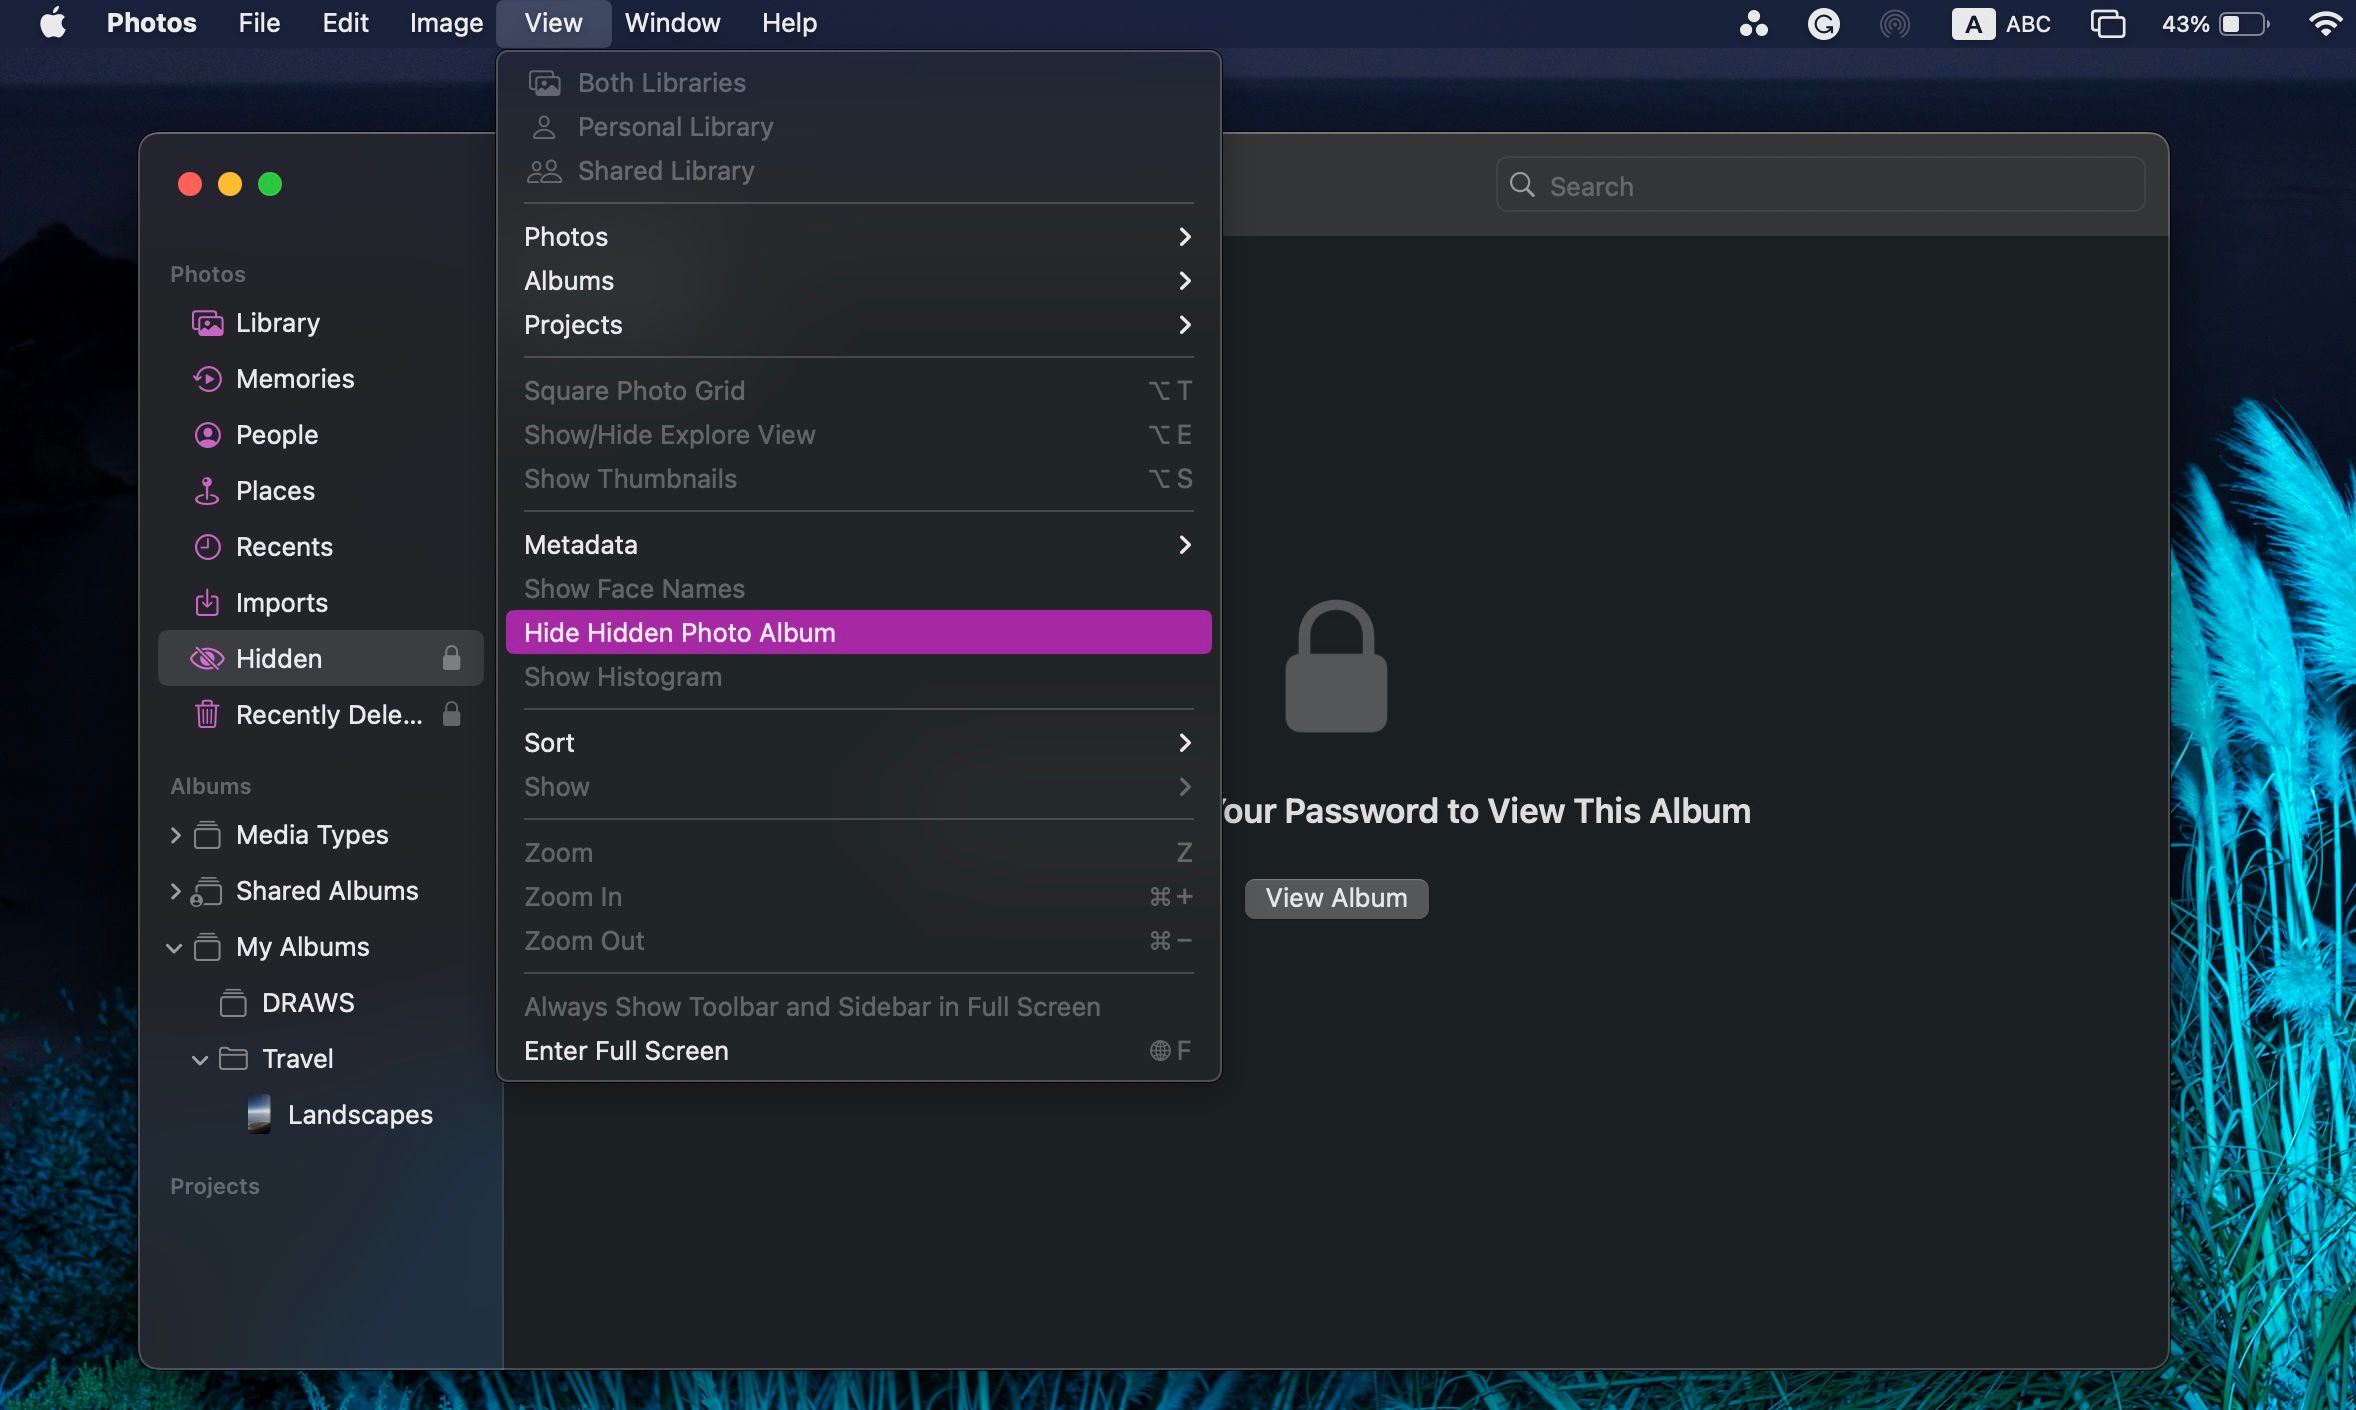
Task: Open the Places map pin item
Action: click(207, 491)
